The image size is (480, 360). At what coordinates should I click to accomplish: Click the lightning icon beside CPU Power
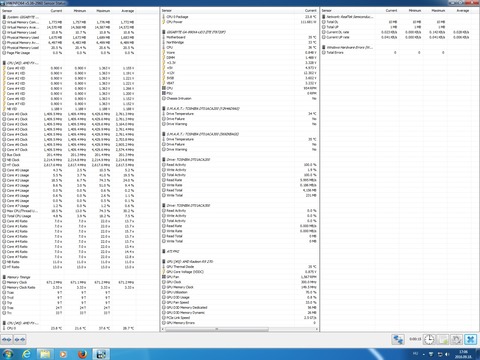pyautogui.click(x=164, y=22)
